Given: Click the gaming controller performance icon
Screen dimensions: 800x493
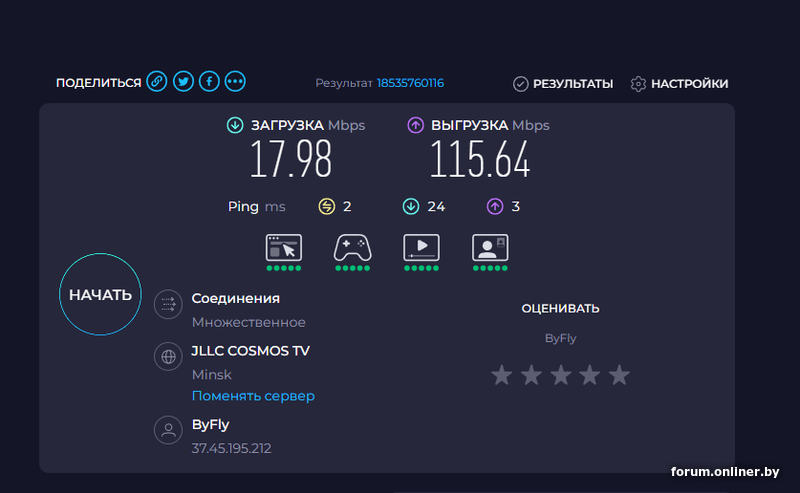Looking at the screenshot, I should click(x=352, y=248).
